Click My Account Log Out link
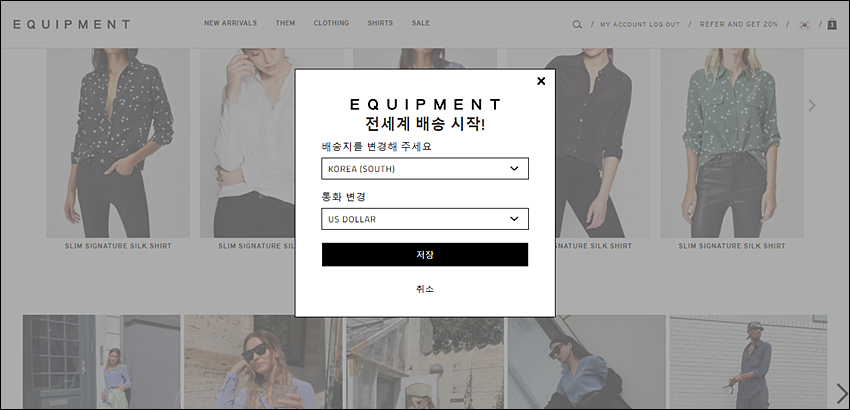Screen dimensions: 850x410 [640, 24]
